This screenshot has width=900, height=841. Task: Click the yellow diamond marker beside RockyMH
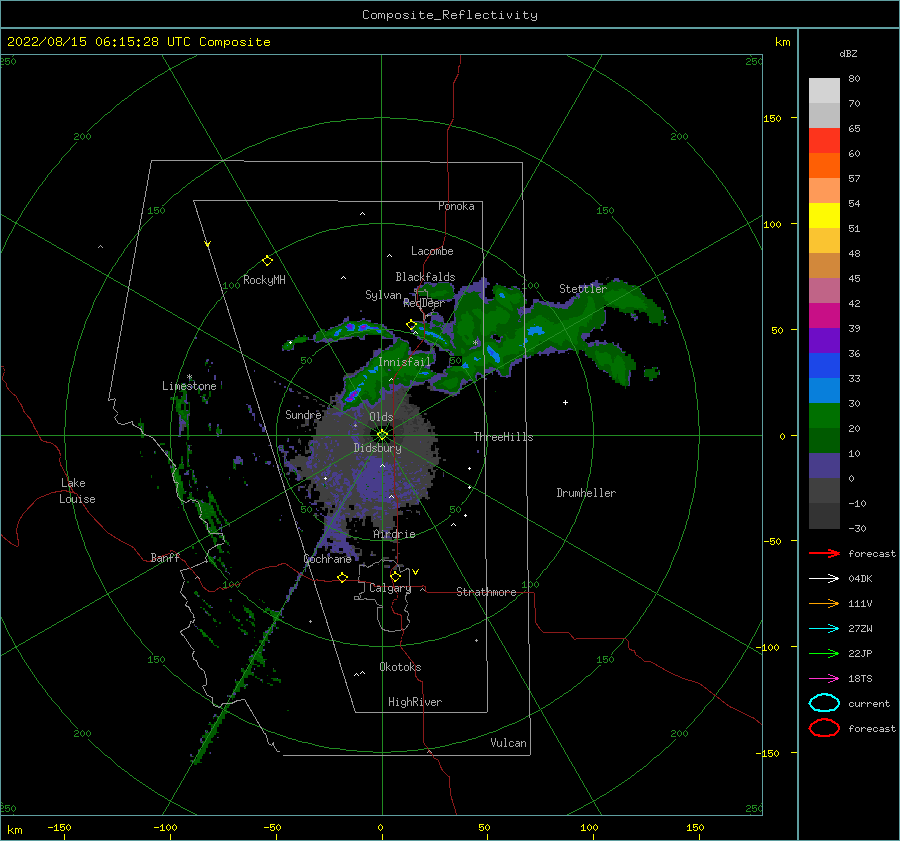click(267, 261)
